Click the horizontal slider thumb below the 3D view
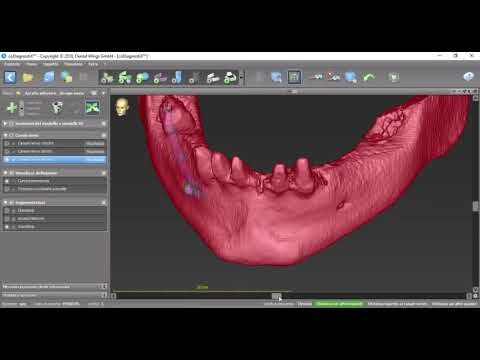Viewport: 480px width, 360px height. point(276,296)
